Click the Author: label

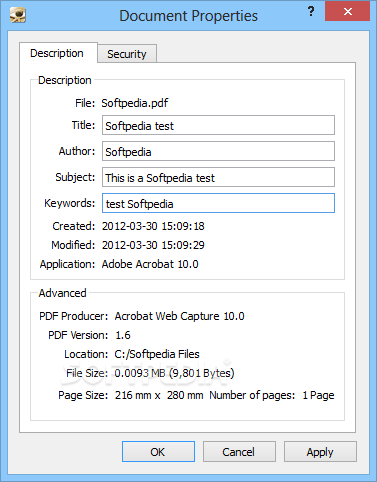click(77, 151)
